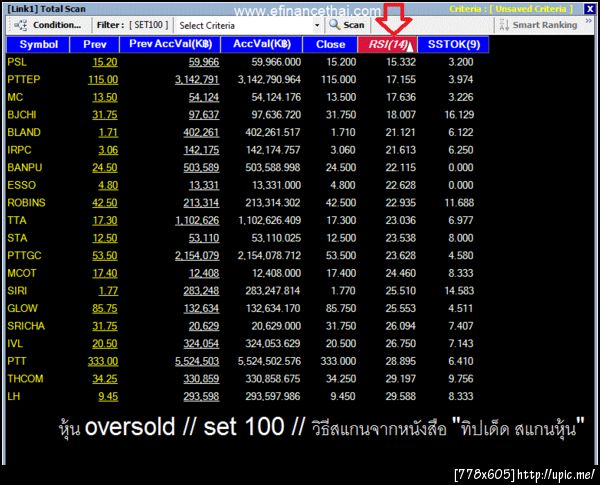Click ESSO AccVal 13,331.000
600x485 pixels.
click(x=276, y=185)
